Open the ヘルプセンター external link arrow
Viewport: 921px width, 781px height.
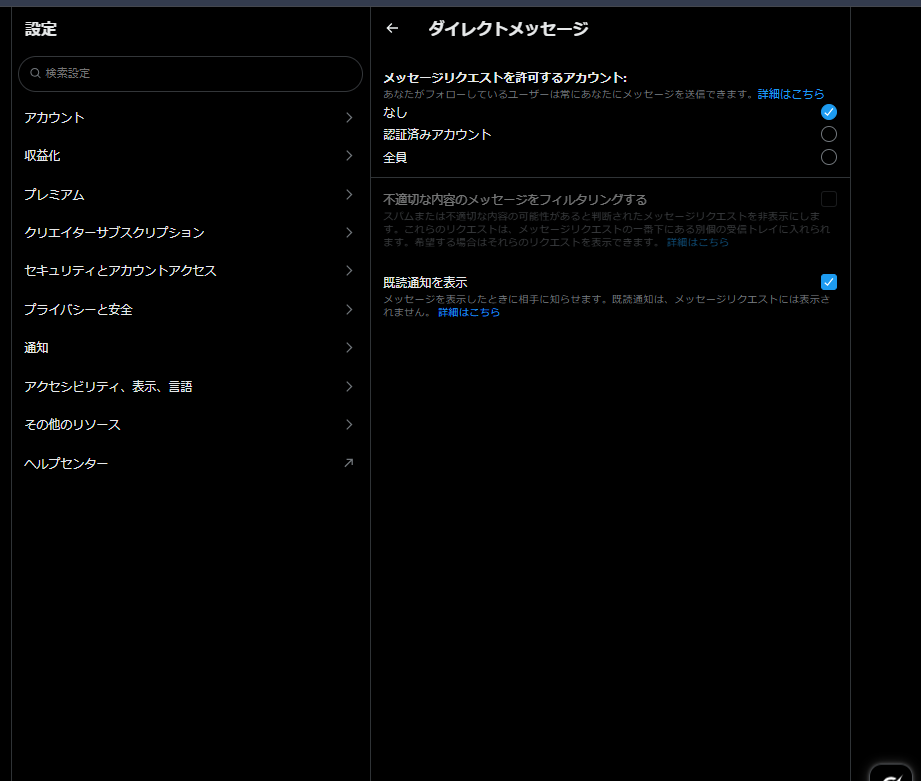point(349,463)
